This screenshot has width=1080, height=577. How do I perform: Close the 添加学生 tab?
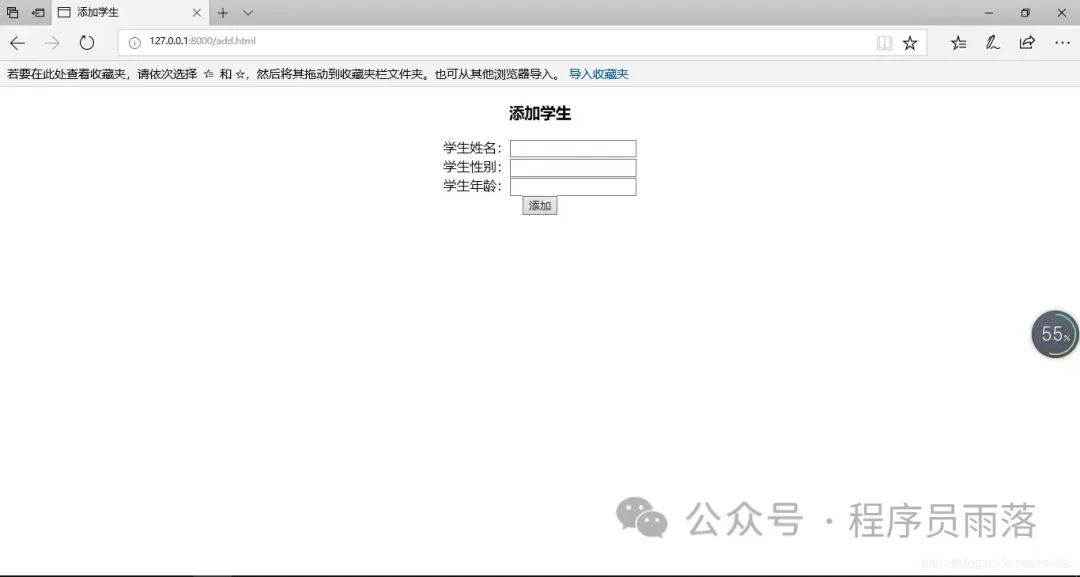(197, 12)
